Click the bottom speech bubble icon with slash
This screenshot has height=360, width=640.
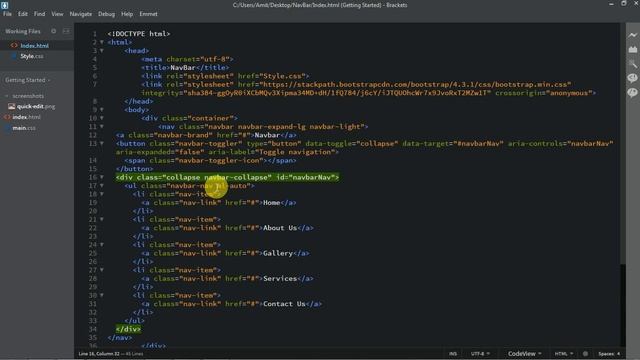tap(633, 93)
